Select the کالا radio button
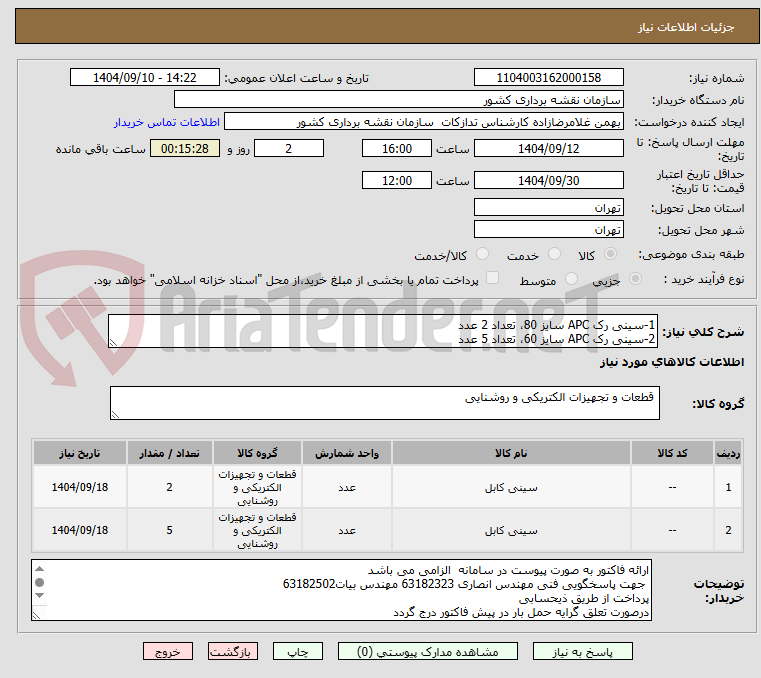761x678 pixels. pos(611,254)
